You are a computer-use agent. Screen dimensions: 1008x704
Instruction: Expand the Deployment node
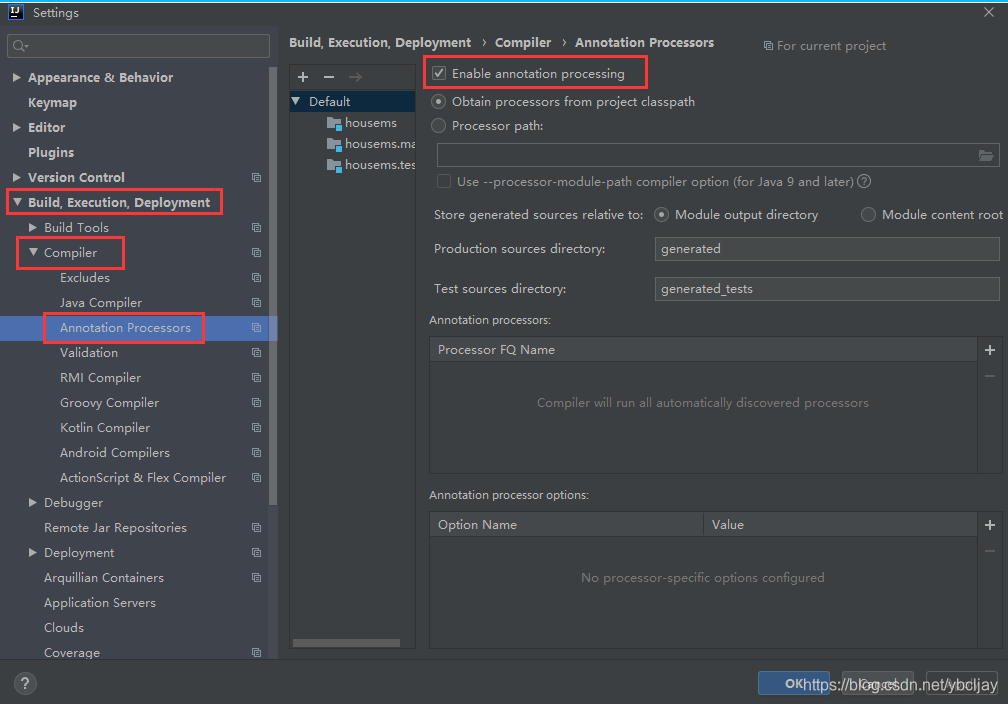33,553
